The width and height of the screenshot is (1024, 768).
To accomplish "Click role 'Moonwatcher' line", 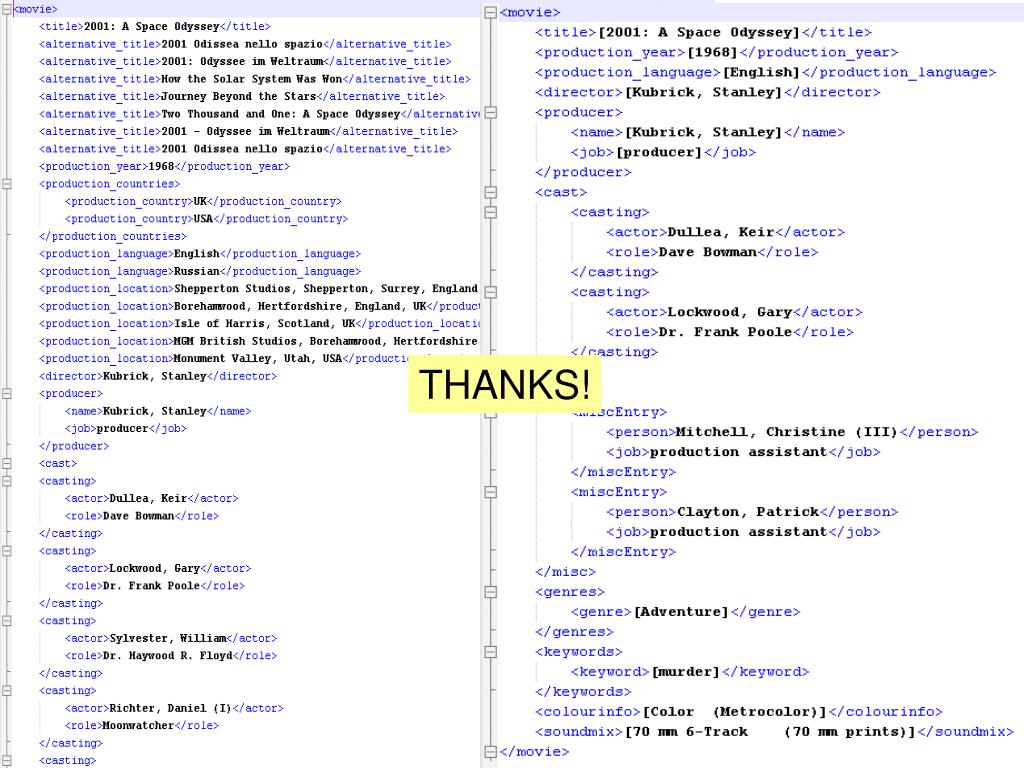I will 142,726.
